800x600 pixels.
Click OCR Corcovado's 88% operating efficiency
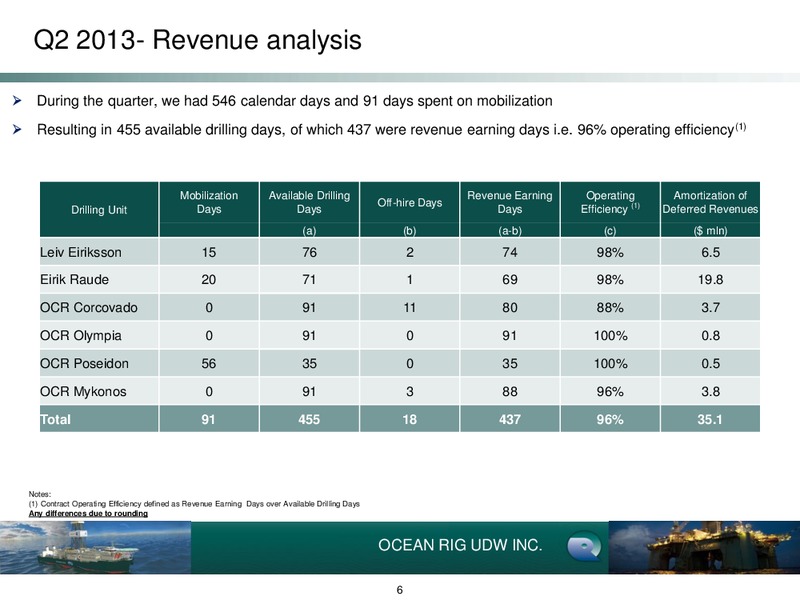pyautogui.click(x=610, y=308)
